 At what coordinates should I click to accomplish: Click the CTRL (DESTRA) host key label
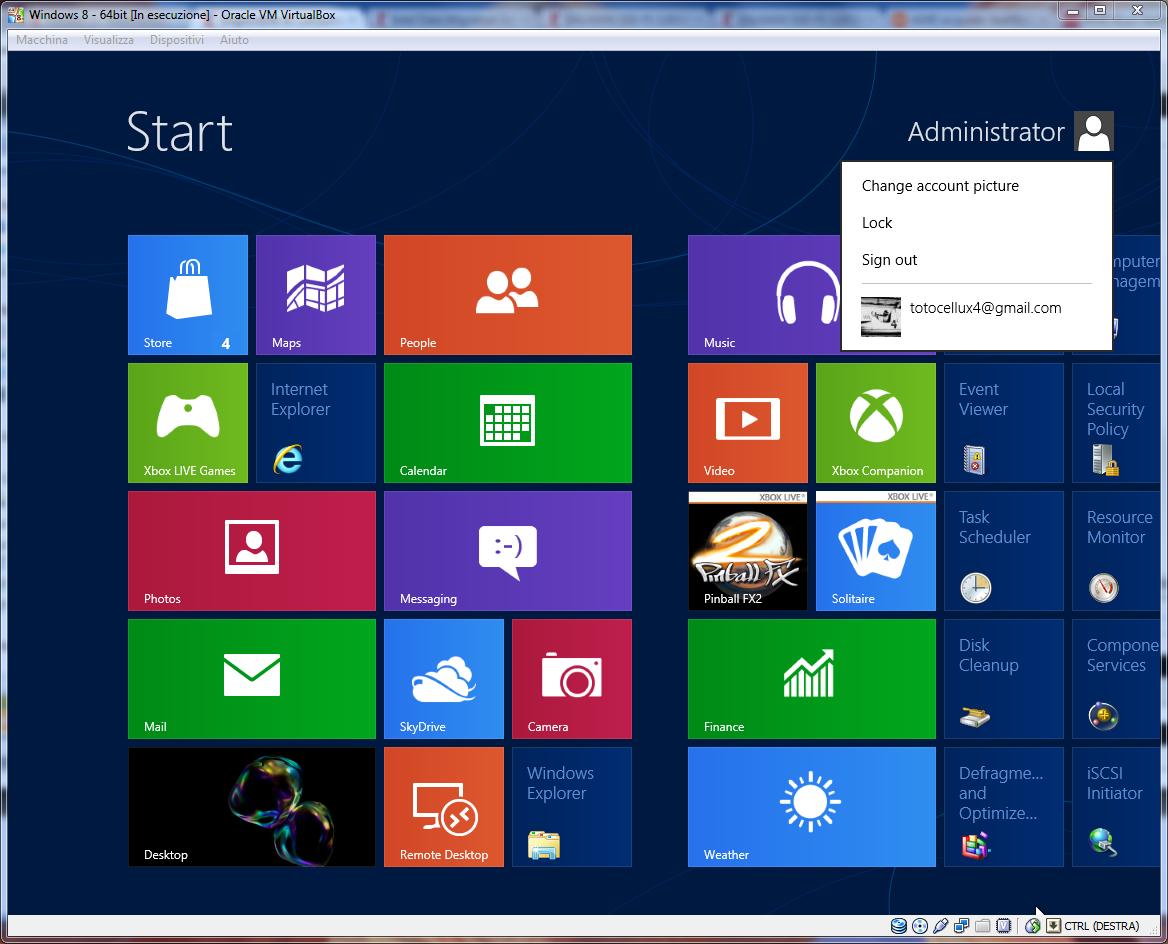click(1102, 926)
